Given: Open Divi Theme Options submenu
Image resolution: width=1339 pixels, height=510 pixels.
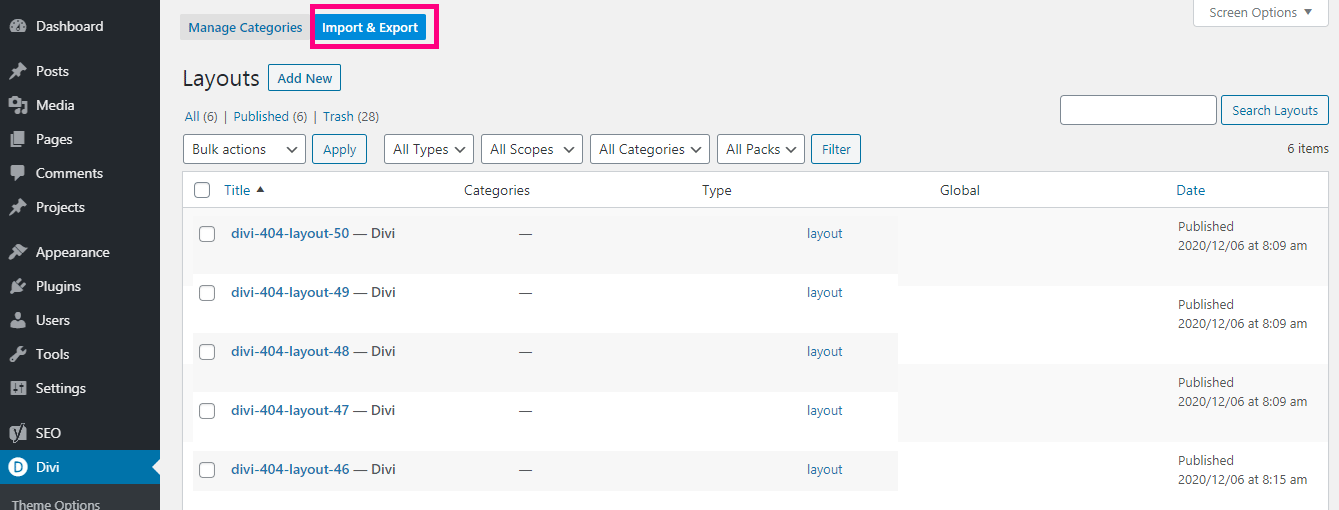Looking at the screenshot, I should [x=56, y=504].
